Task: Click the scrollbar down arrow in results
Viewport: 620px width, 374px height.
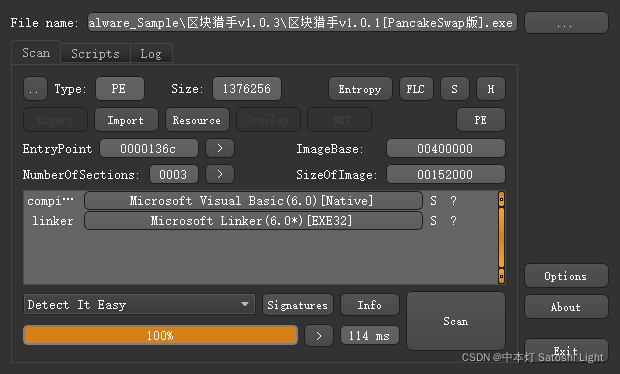Action: [x=501, y=276]
